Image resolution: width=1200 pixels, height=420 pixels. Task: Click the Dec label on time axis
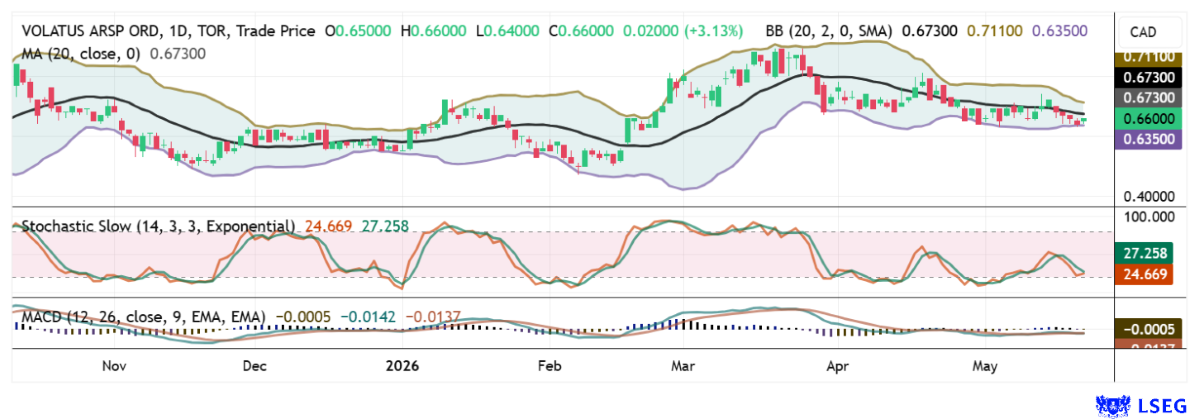pos(257,367)
